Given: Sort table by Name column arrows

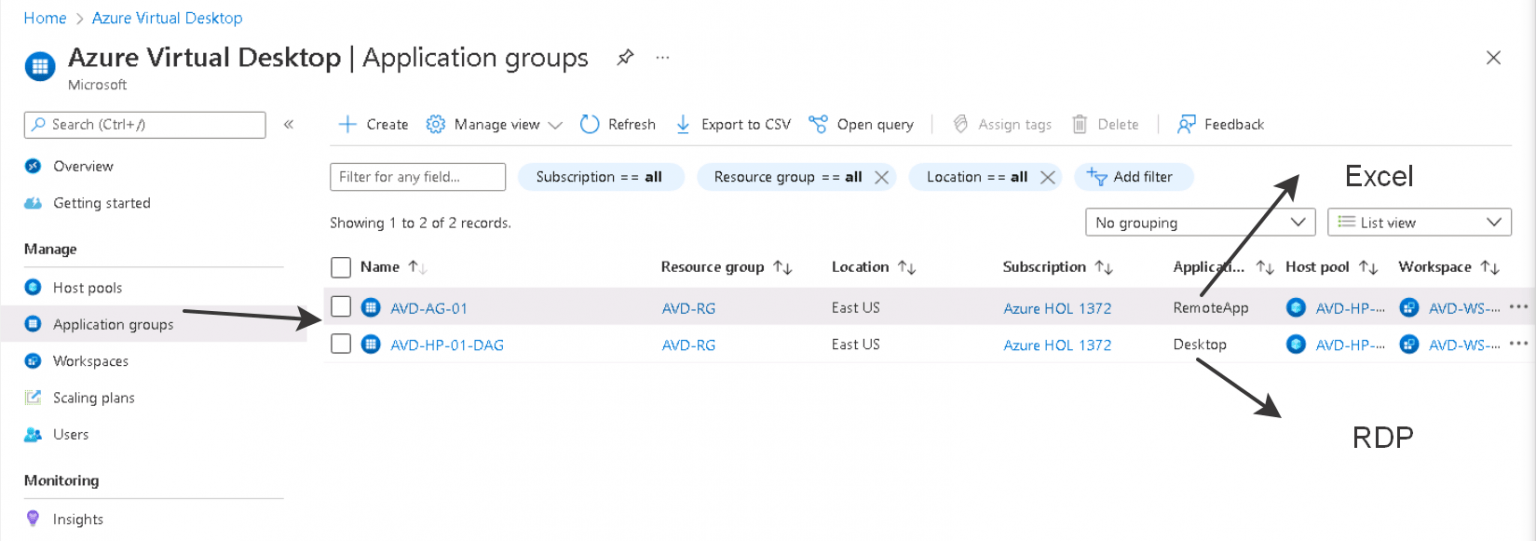Looking at the screenshot, I should (x=418, y=267).
